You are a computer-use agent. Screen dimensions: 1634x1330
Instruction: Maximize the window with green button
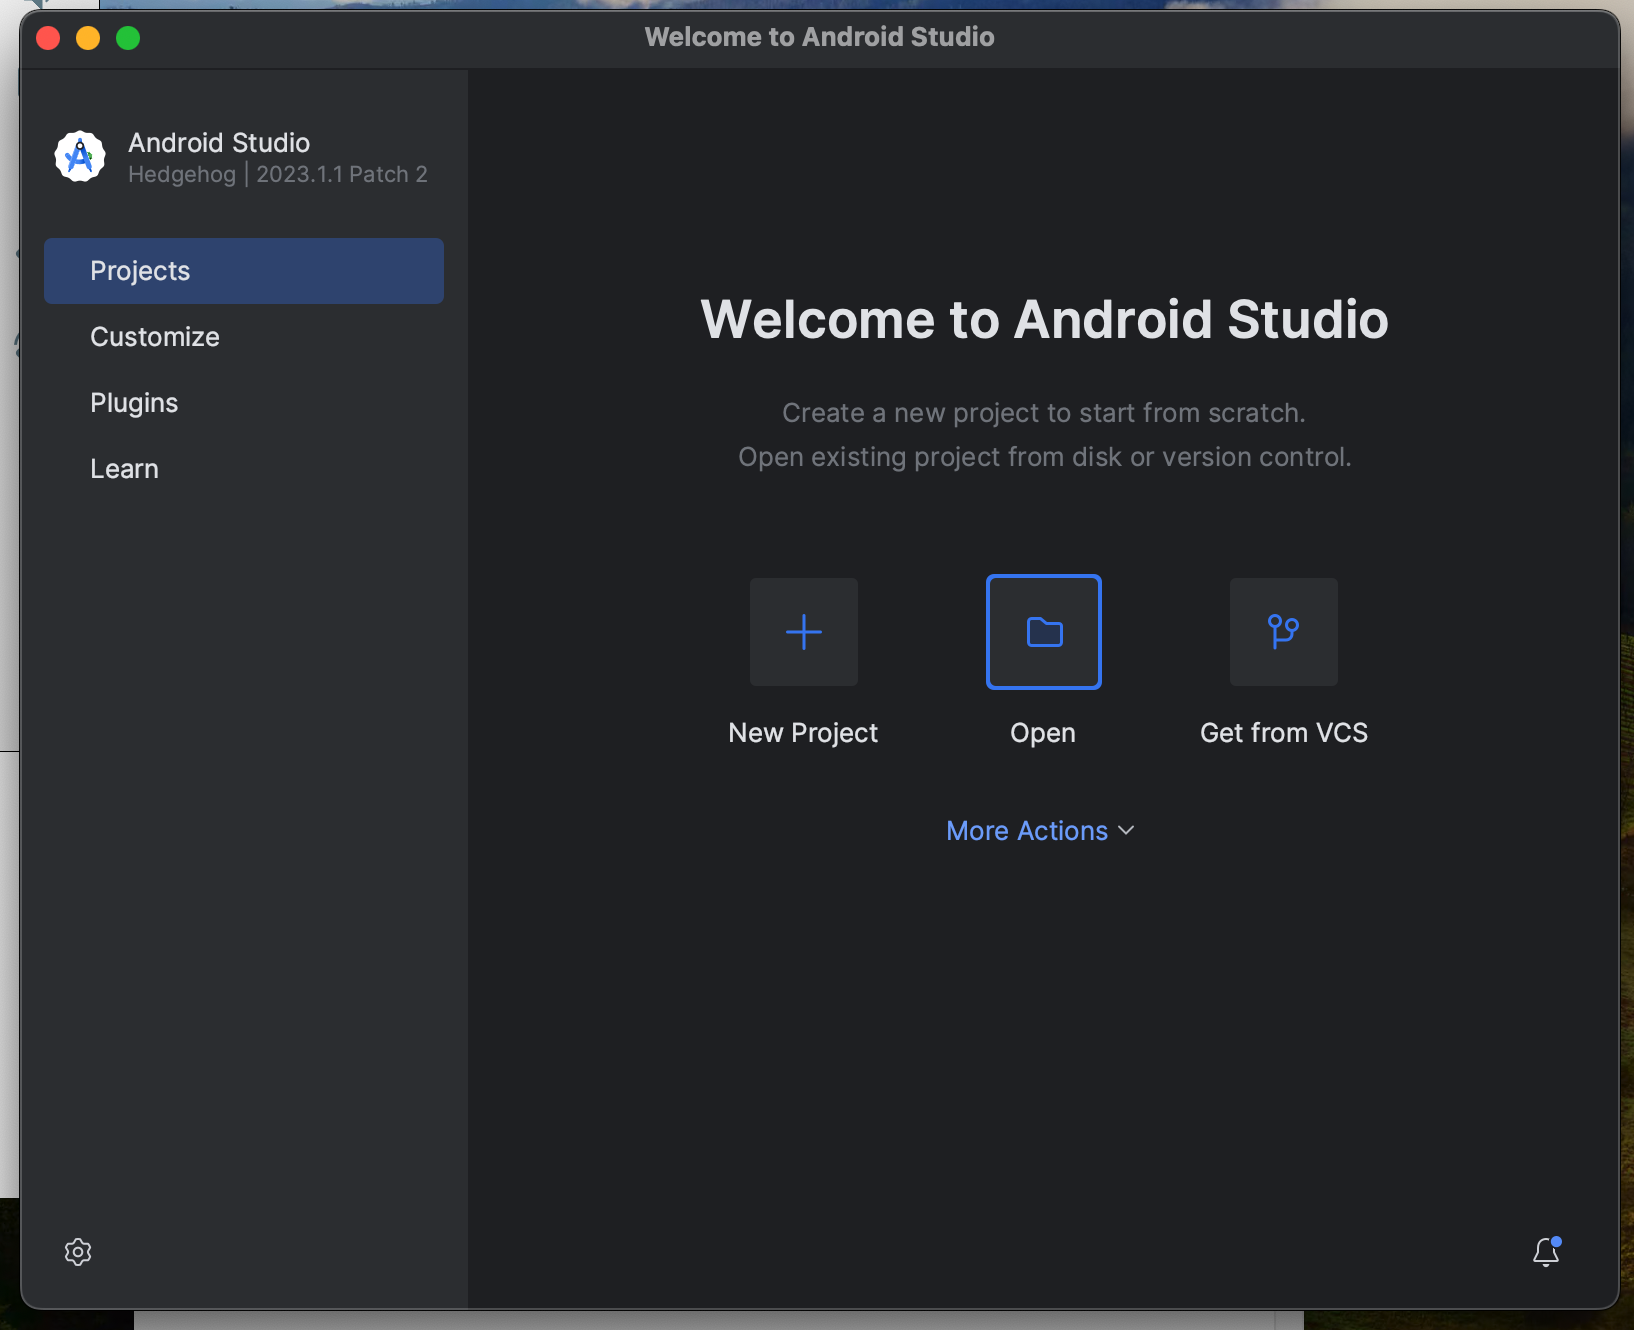[x=128, y=38]
